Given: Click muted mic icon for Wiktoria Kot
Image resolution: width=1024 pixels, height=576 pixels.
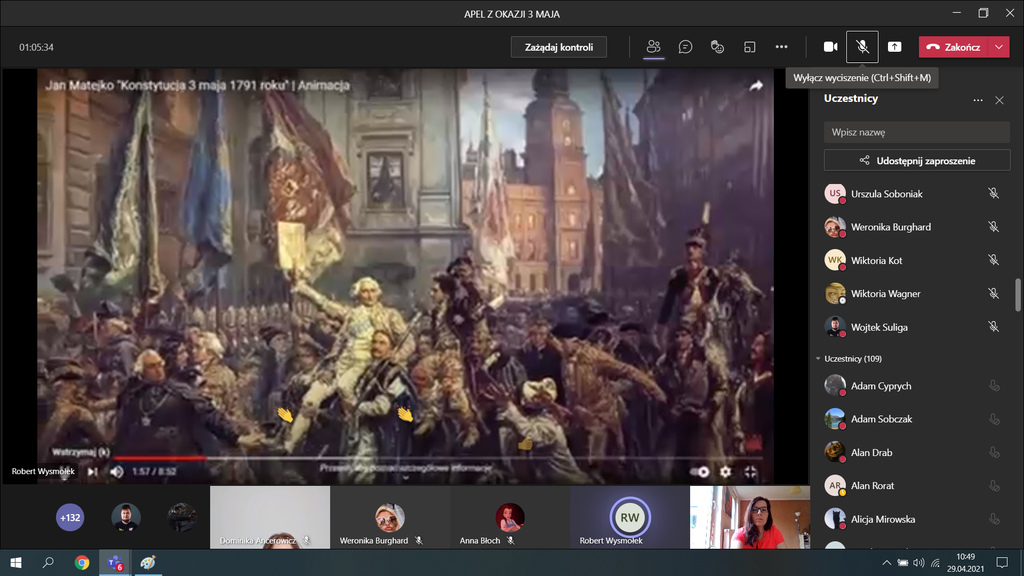Looking at the screenshot, I should tap(993, 260).
